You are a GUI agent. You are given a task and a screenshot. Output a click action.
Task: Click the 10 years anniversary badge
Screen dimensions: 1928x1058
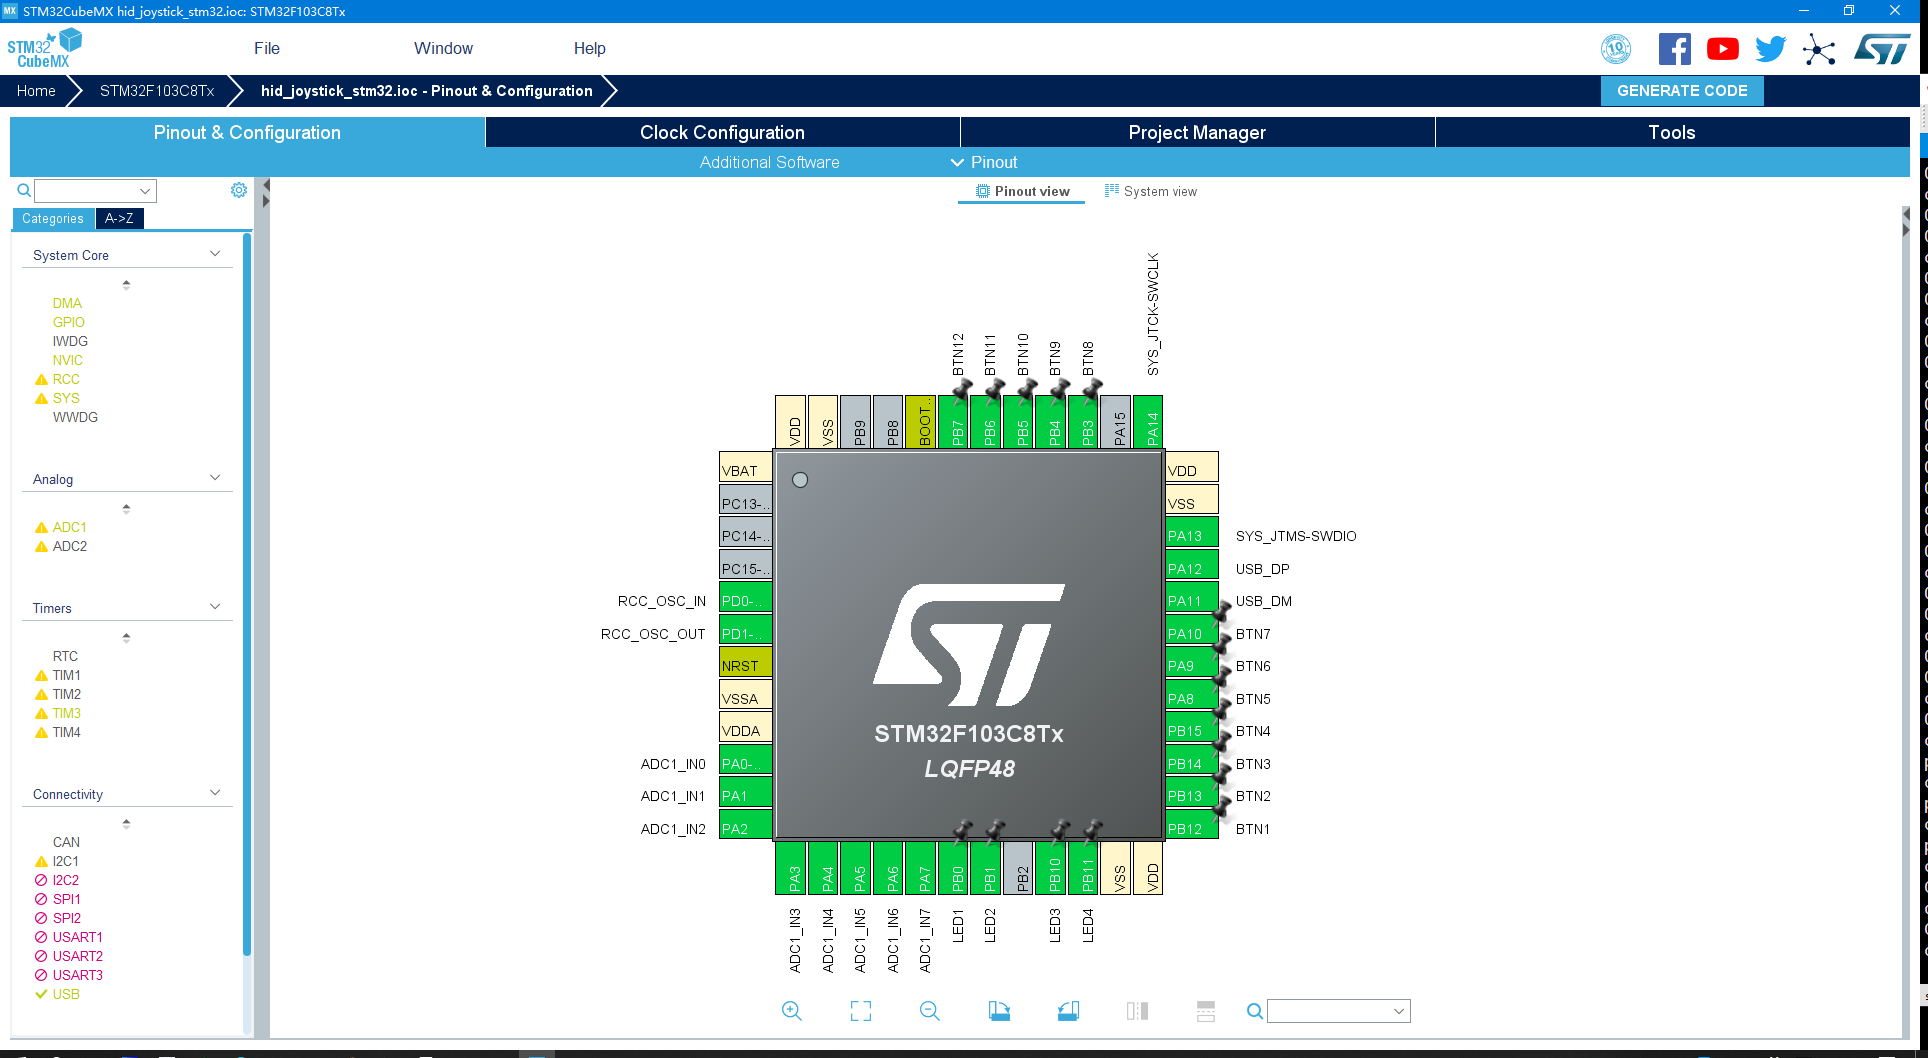tap(1616, 49)
